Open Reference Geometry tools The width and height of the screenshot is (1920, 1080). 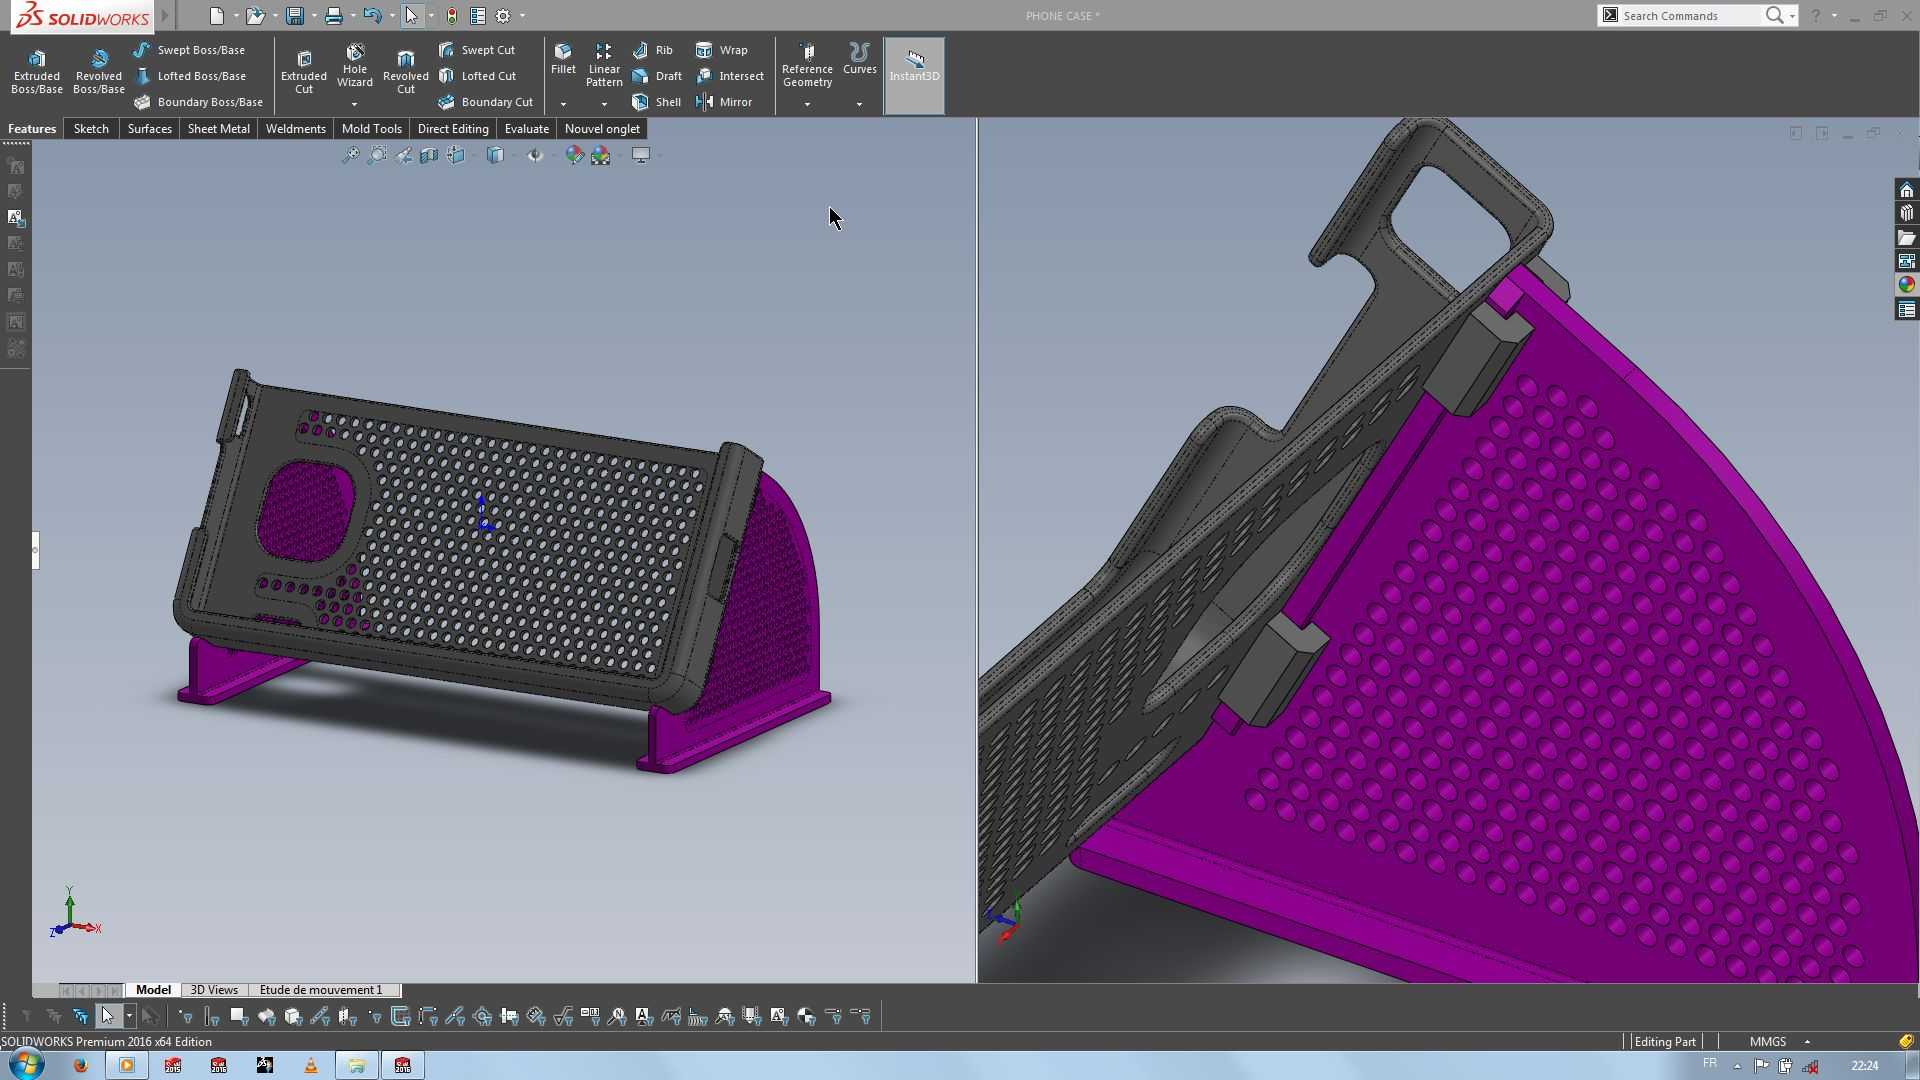pyautogui.click(x=807, y=65)
